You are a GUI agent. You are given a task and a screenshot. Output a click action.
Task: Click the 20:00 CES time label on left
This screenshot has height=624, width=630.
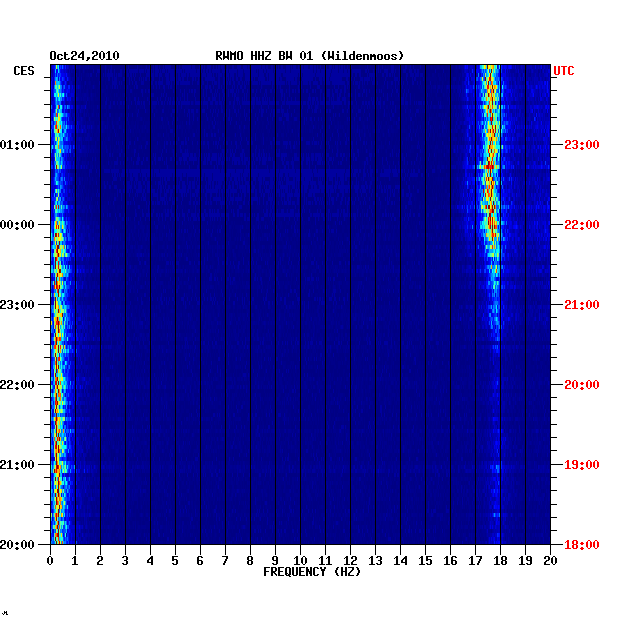[17, 545]
